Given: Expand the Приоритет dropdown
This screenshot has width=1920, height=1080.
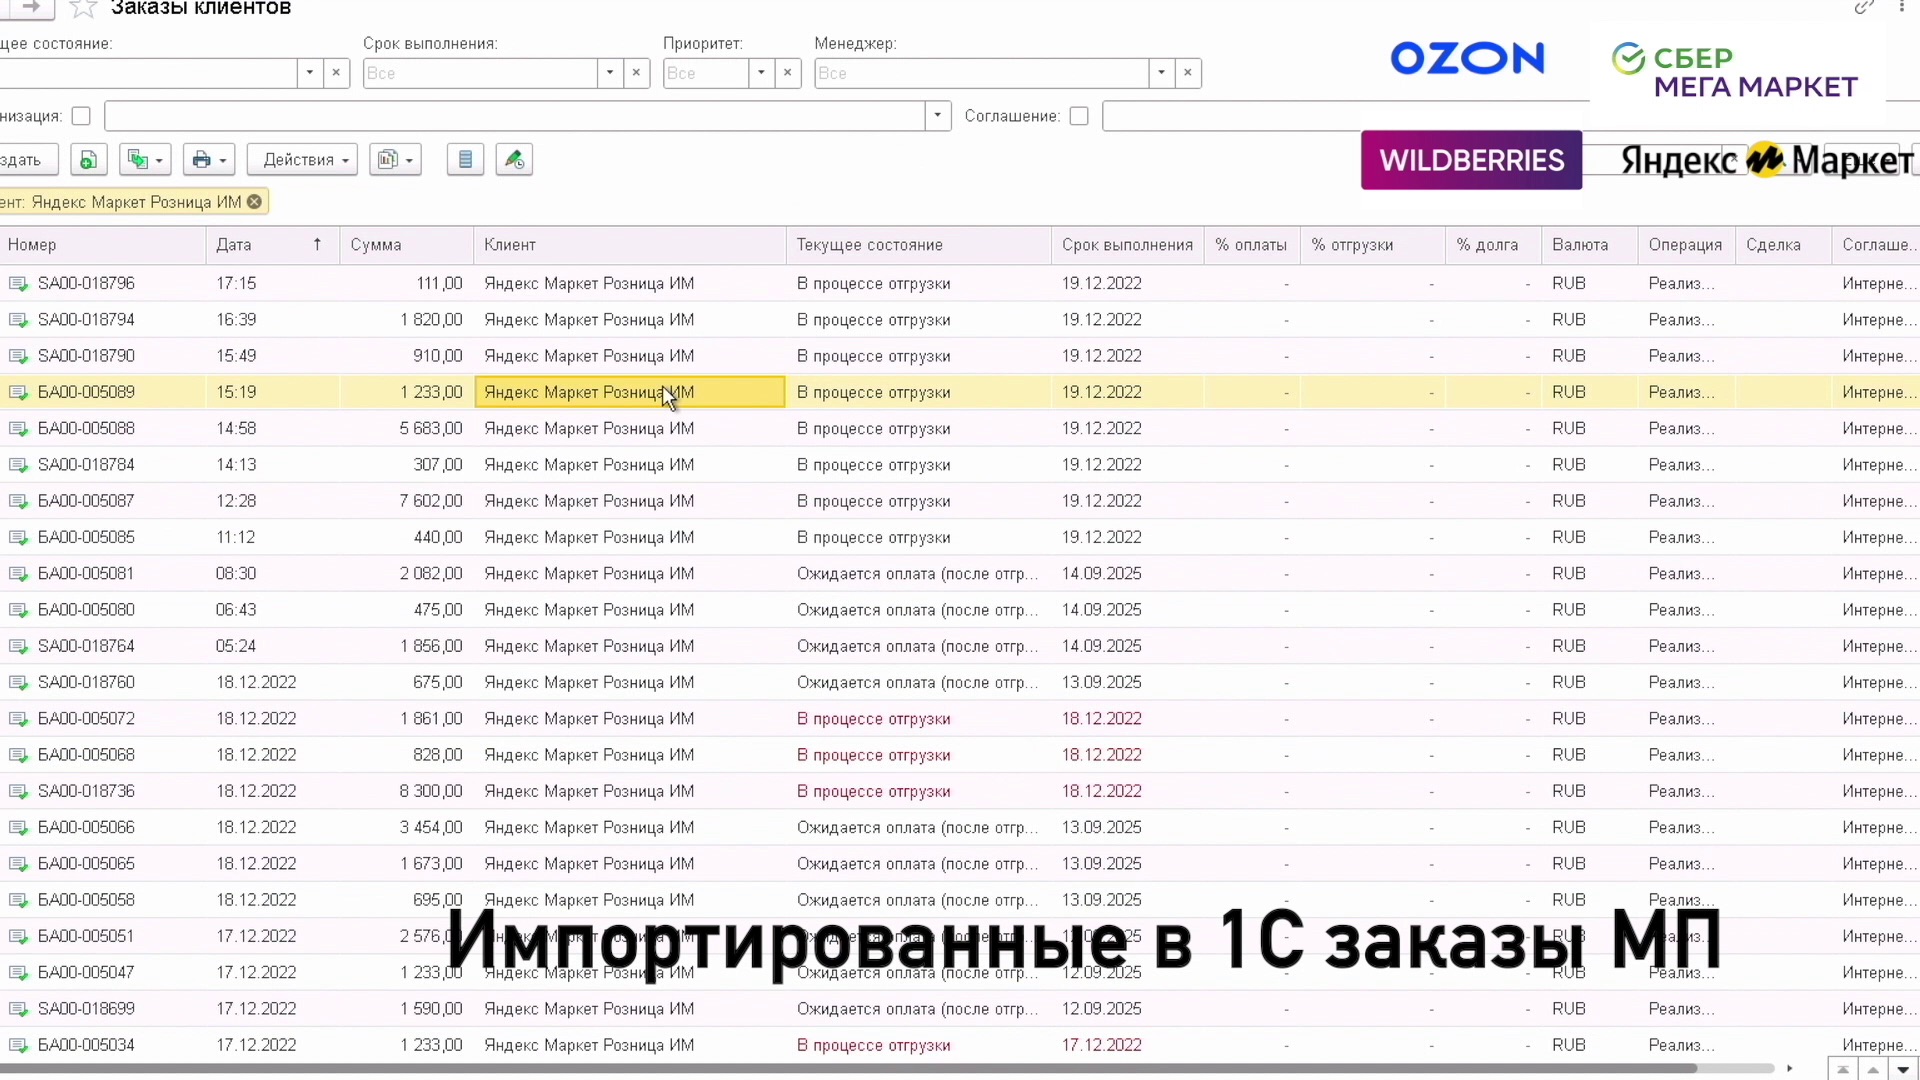Looking at the screenshot, I should click(x=761, y=73).
